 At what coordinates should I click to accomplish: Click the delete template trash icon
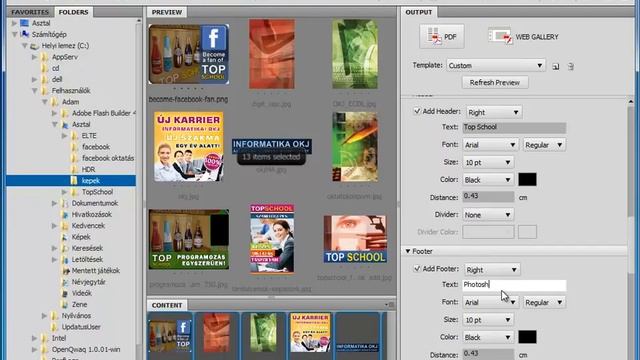tap(571, 66)
